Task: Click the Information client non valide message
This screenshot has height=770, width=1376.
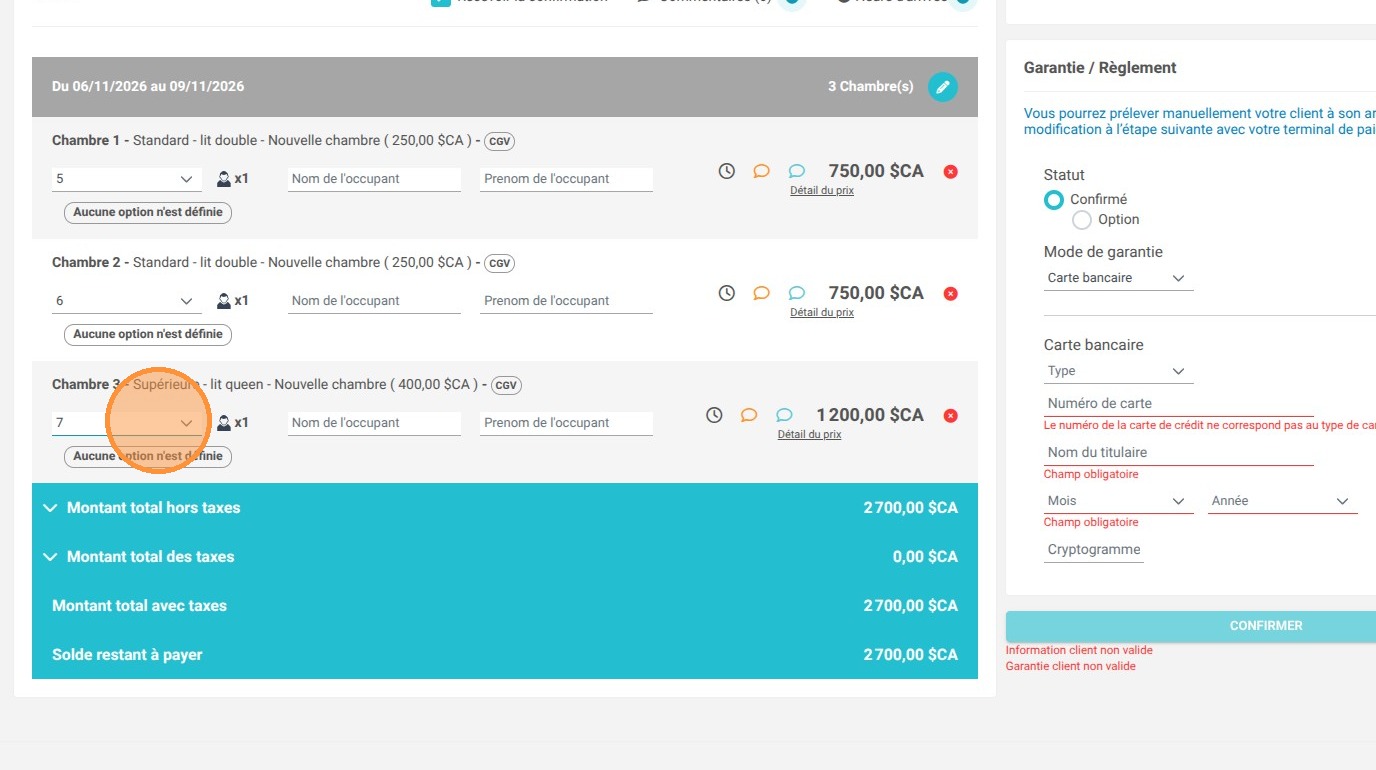Action: 1079,651
